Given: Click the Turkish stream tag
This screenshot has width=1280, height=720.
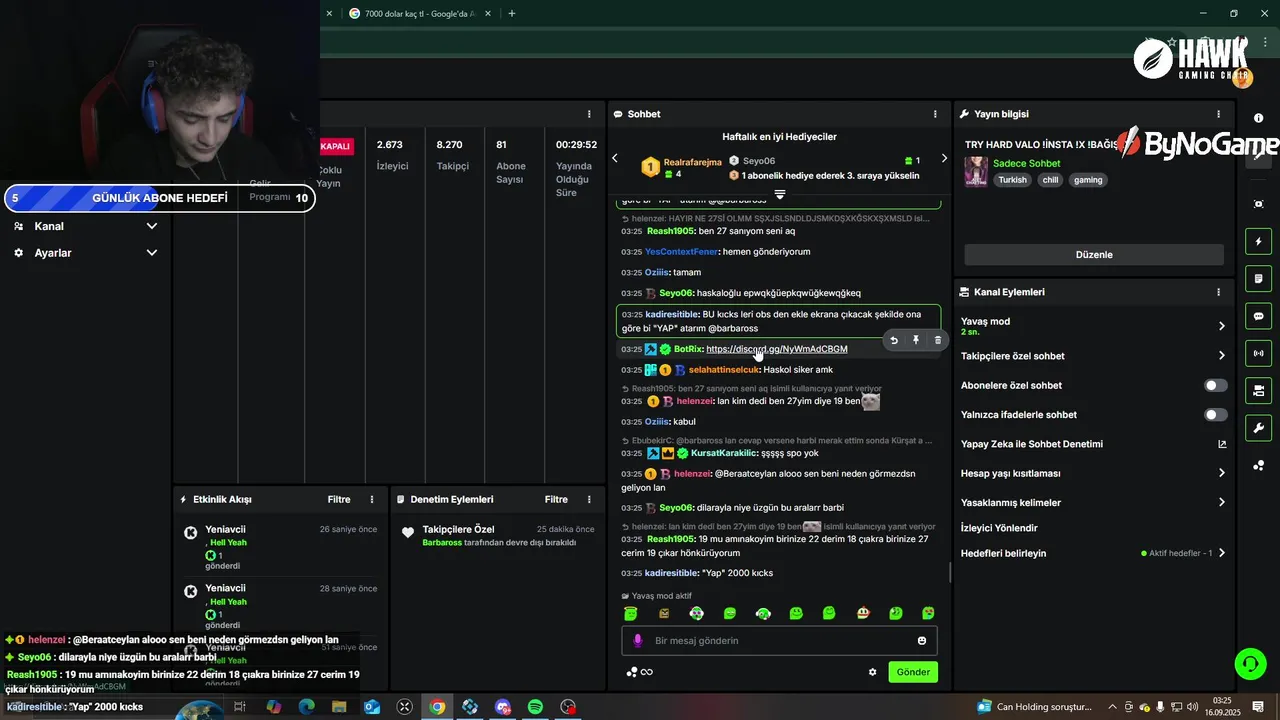Looking at the screenshot, I should click(x=1012, y=180).
